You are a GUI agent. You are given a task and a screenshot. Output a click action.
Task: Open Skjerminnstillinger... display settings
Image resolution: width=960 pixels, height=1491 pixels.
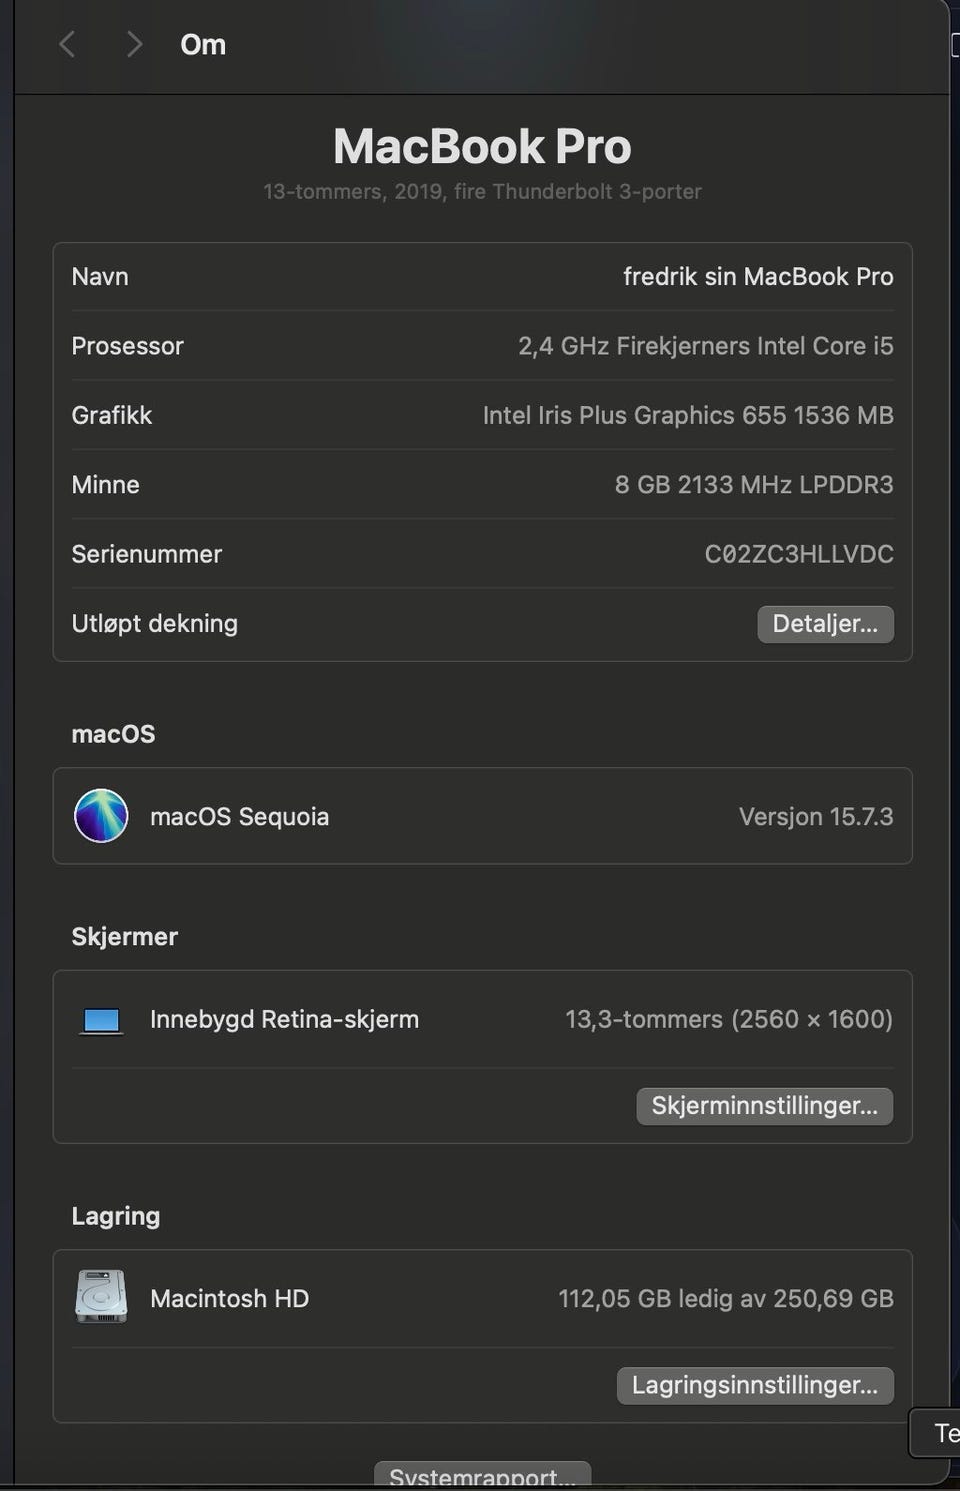pos(764,1106)
